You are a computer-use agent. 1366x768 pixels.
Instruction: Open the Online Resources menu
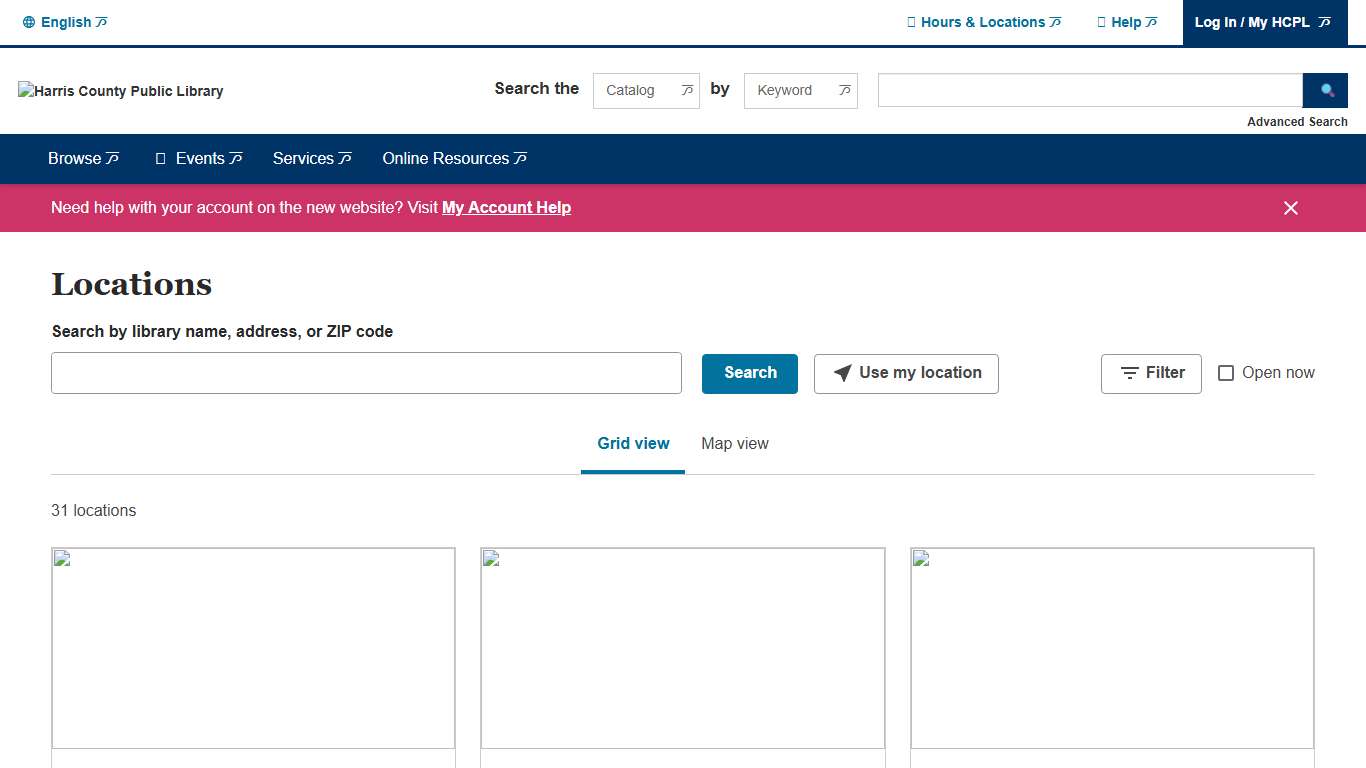pyautogui.click(x=454, y=159)
